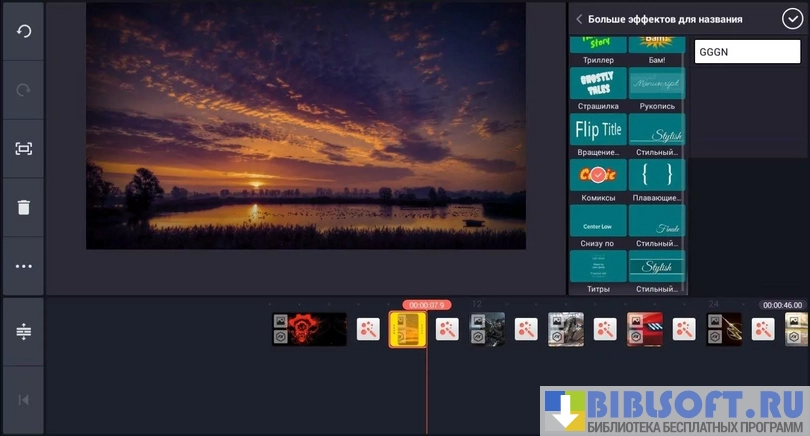Confirm the title effect with the checkmark

[x=792, y=19]
